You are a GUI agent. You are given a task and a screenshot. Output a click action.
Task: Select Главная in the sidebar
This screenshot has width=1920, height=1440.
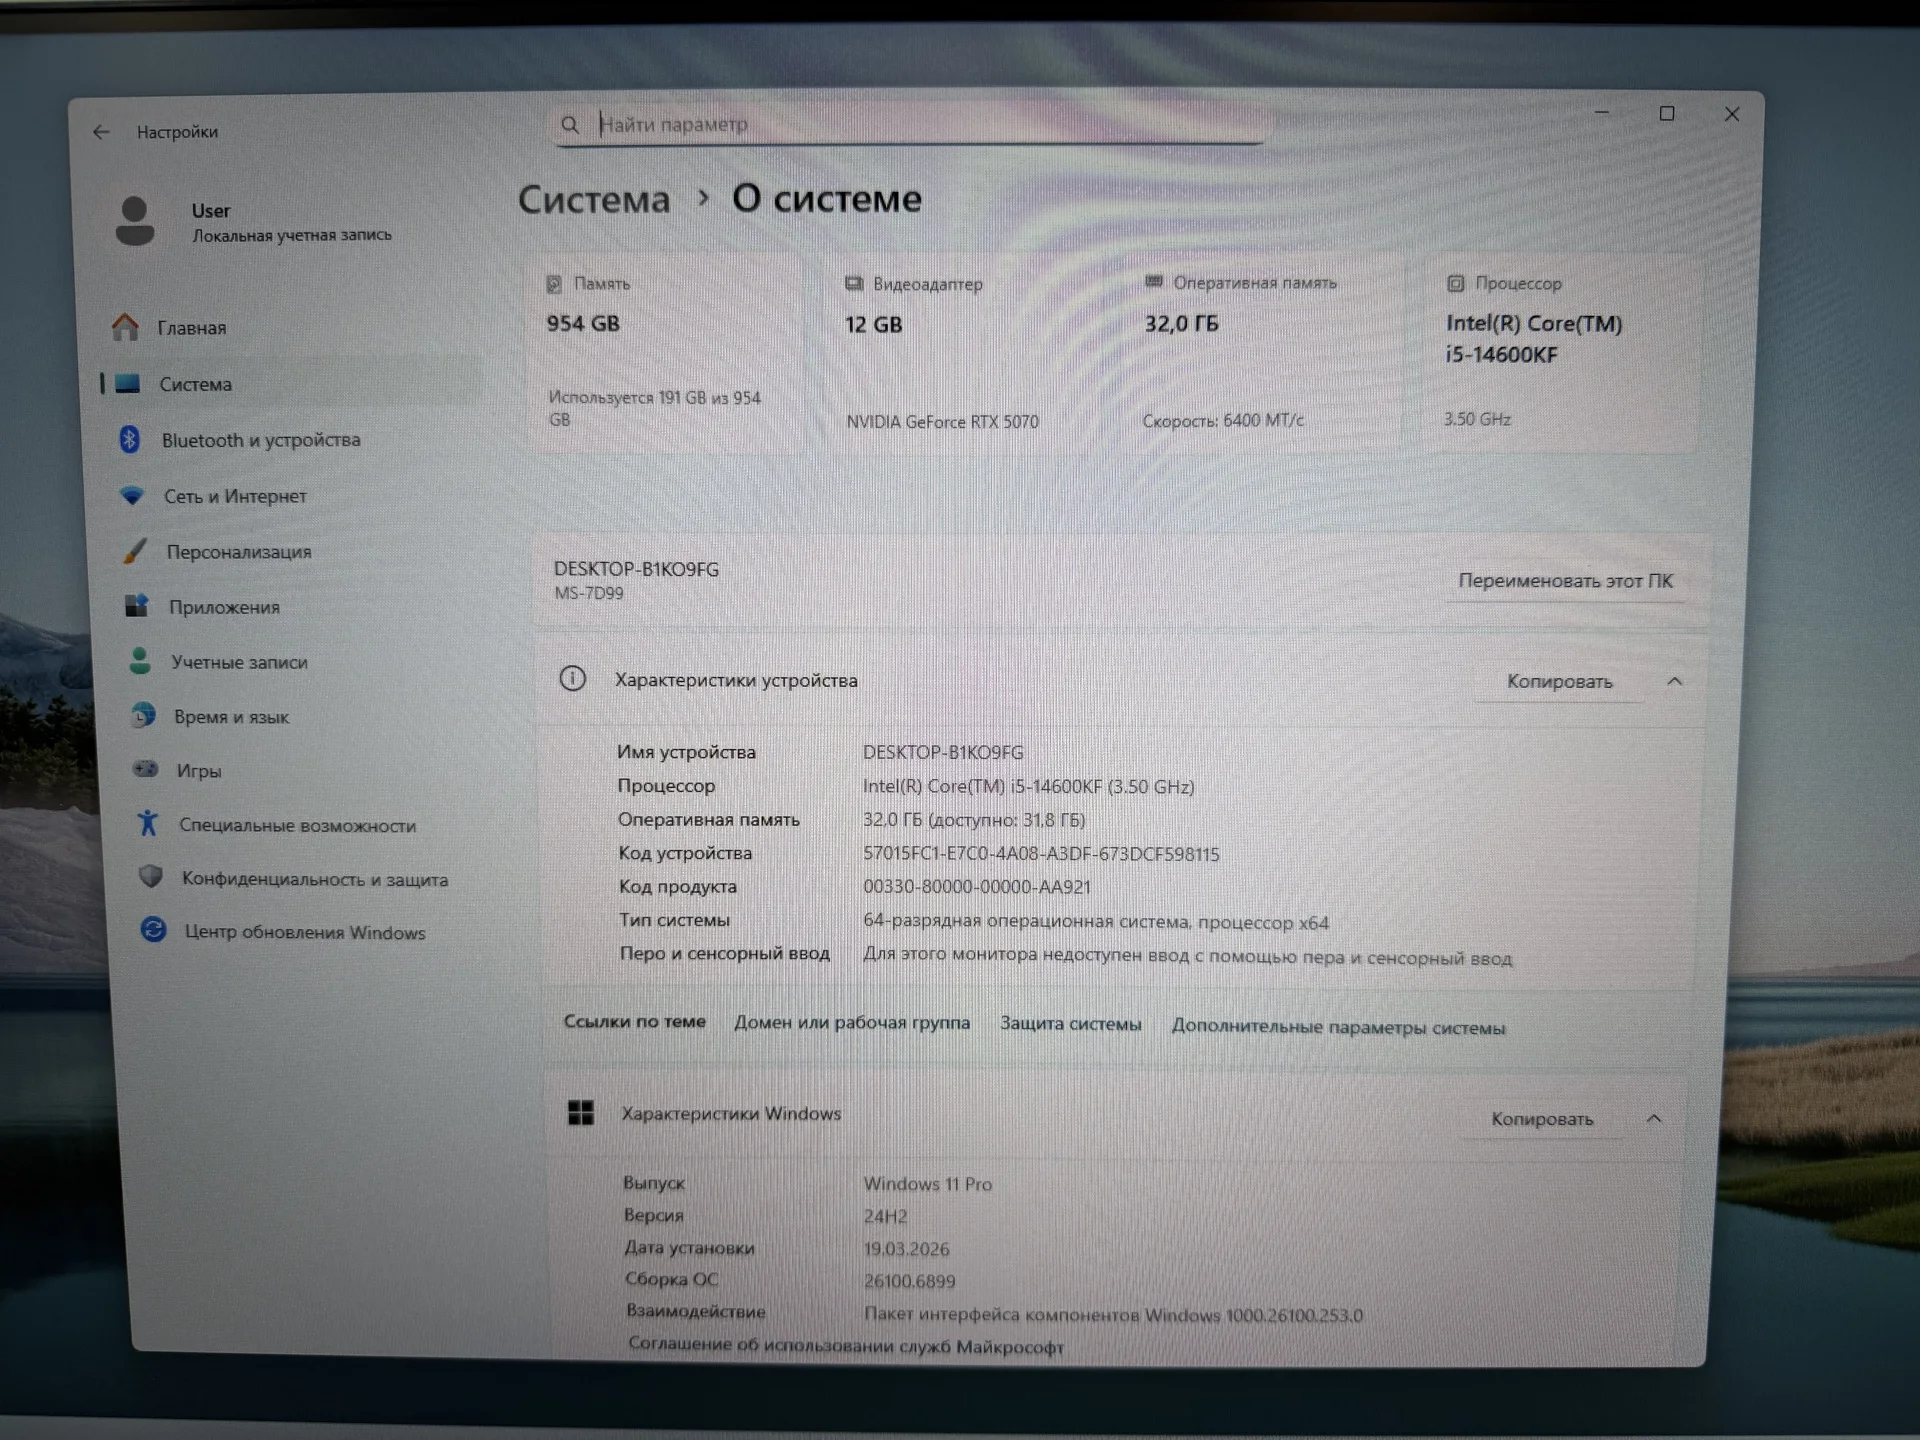tap(192, 328)
